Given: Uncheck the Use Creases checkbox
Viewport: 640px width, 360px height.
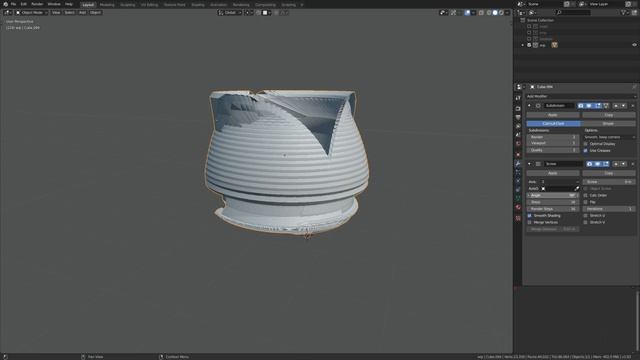Looking at the screenshot, I should [x=586, y=151].
